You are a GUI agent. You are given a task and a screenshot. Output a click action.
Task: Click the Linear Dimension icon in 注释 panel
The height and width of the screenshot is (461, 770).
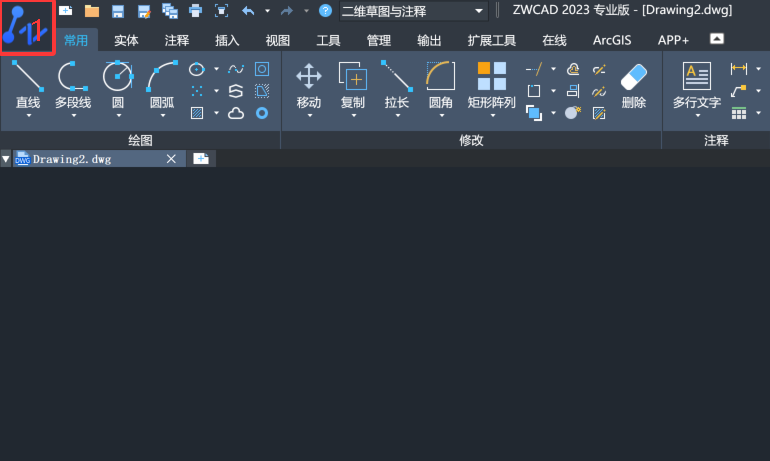coord(739,69)
